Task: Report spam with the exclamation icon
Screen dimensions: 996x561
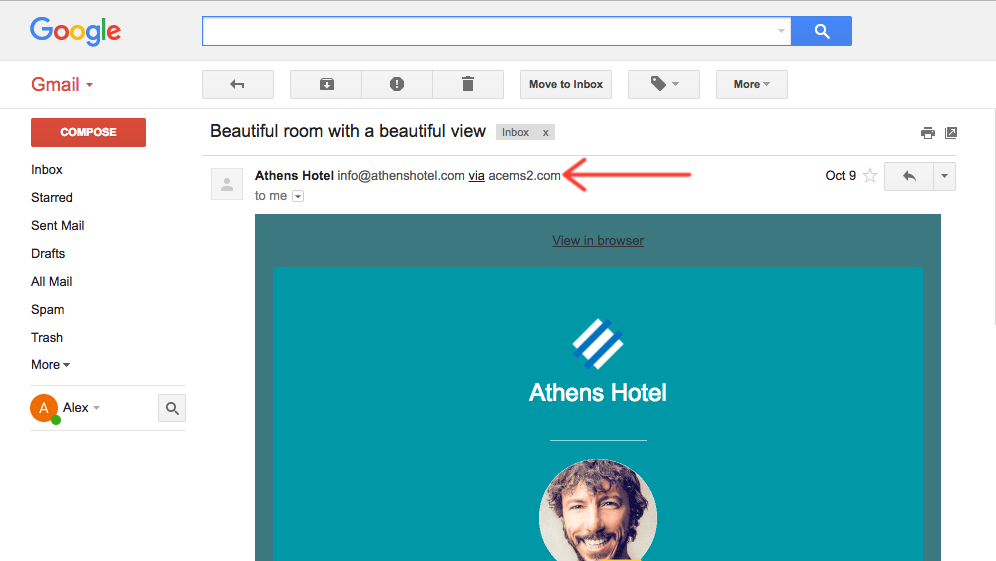Action: coord(397,85)
